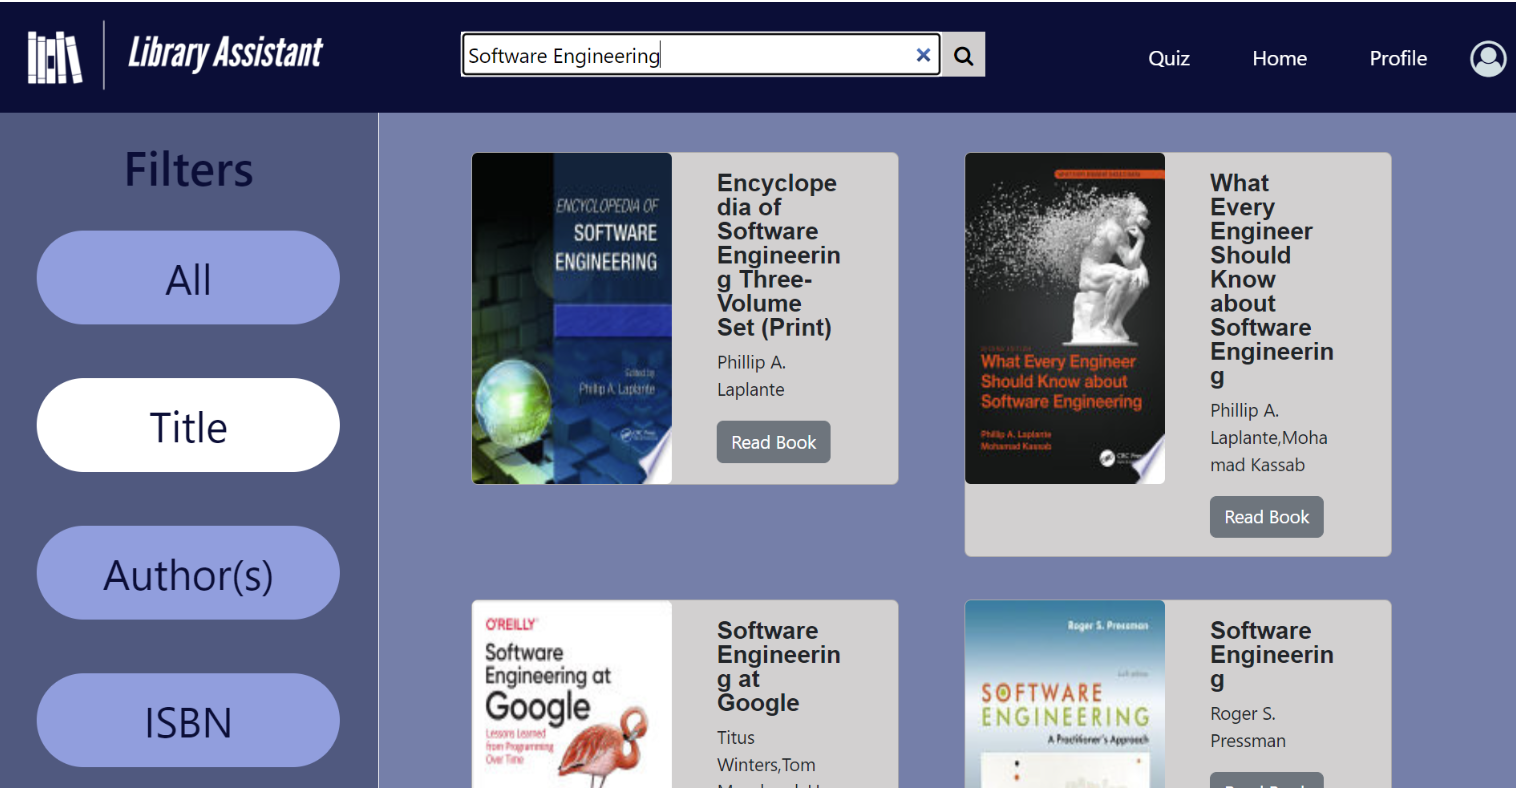The height and width of the screenshot is (790, 1516).
Task: Click the Software Engineering at Google title
Action: pyautogui.click(x=778, y=666)
